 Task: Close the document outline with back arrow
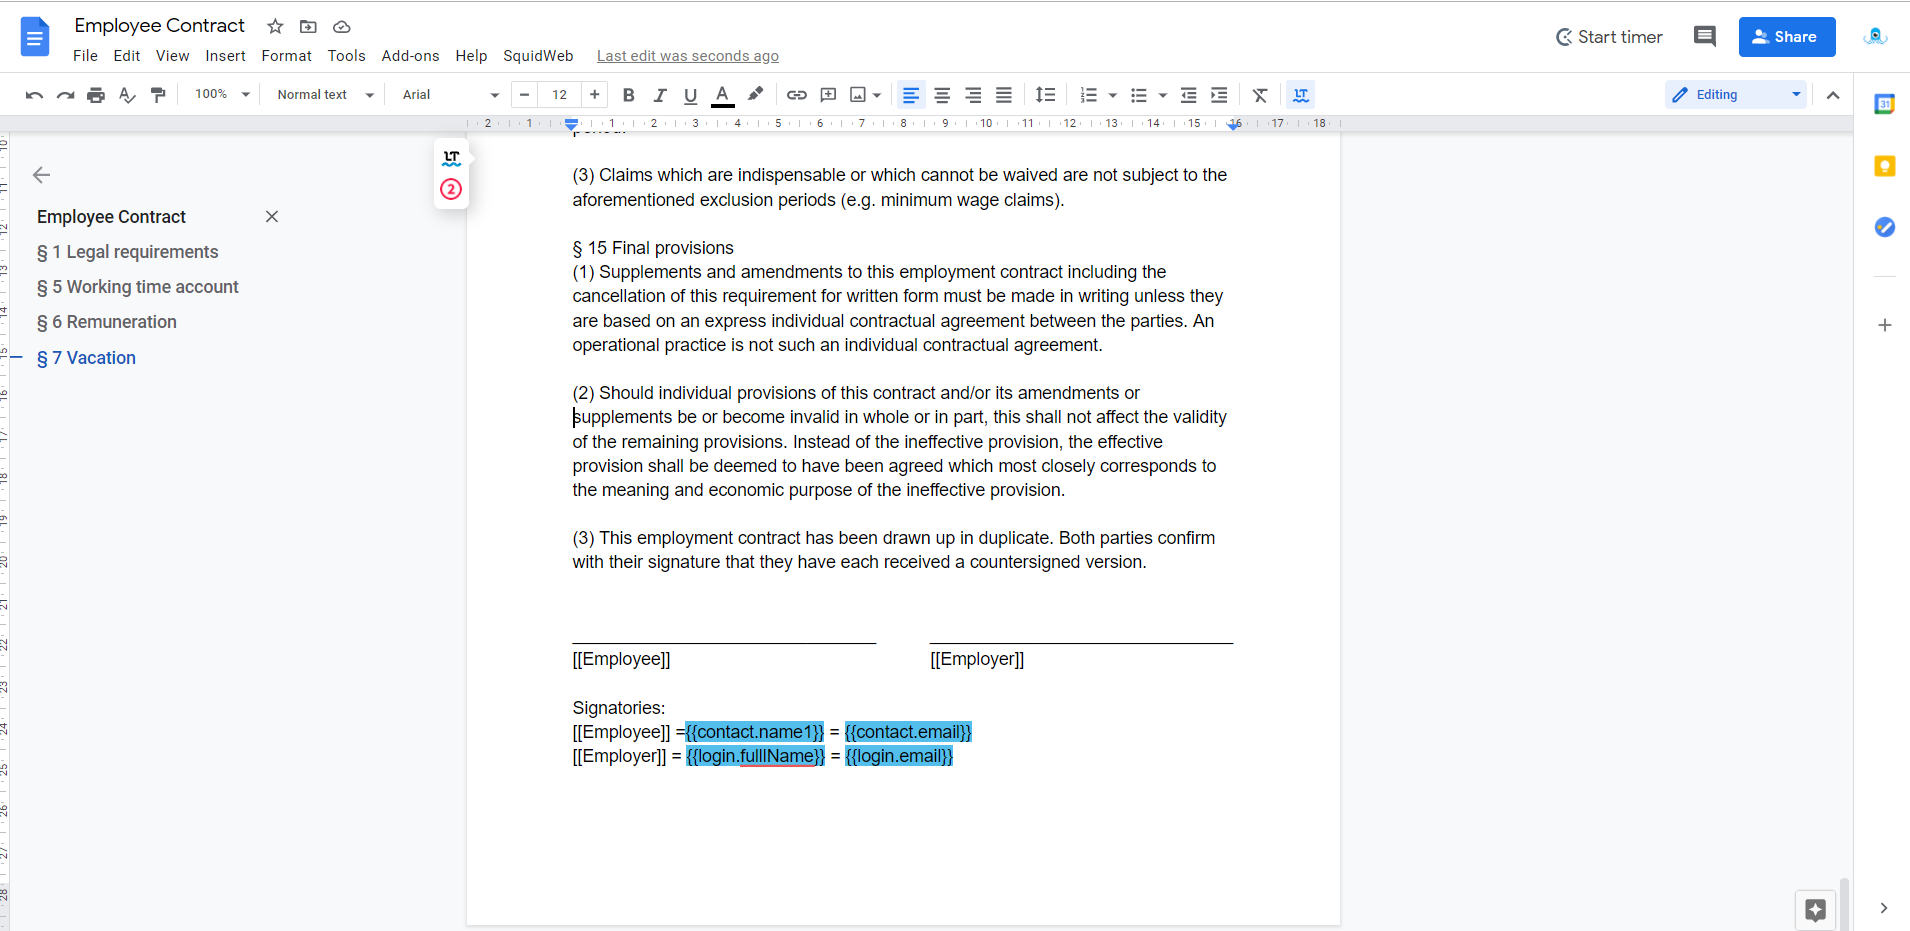(x=41, y=175)
